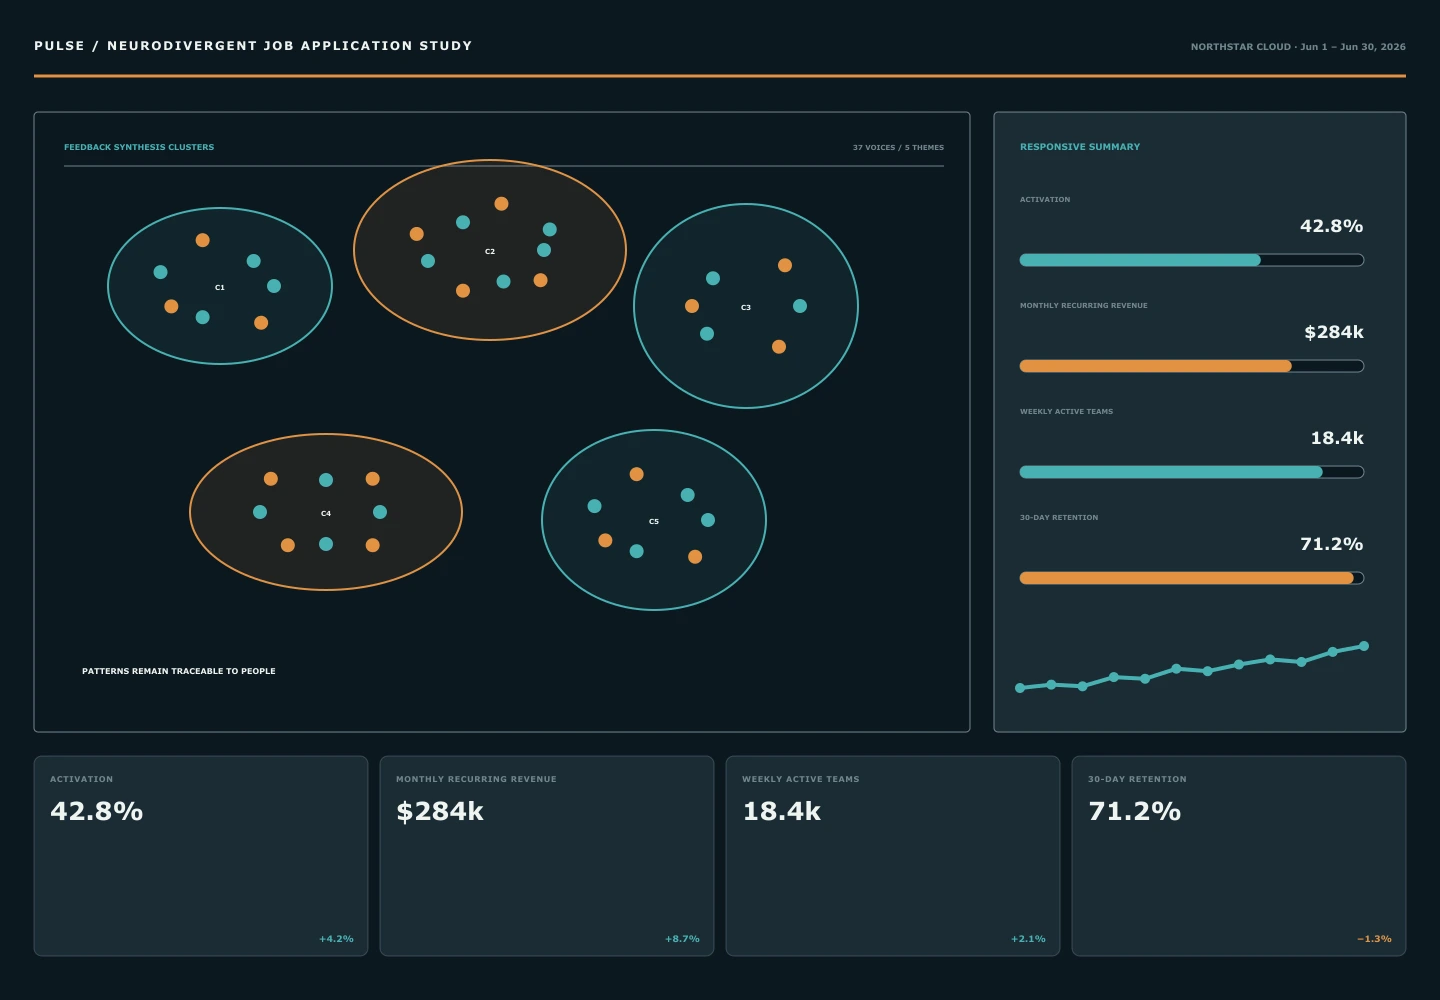Select the 42.8% value in Responsive Summary
This screenshot has height=1000, width=1440.
point(1331,227)
